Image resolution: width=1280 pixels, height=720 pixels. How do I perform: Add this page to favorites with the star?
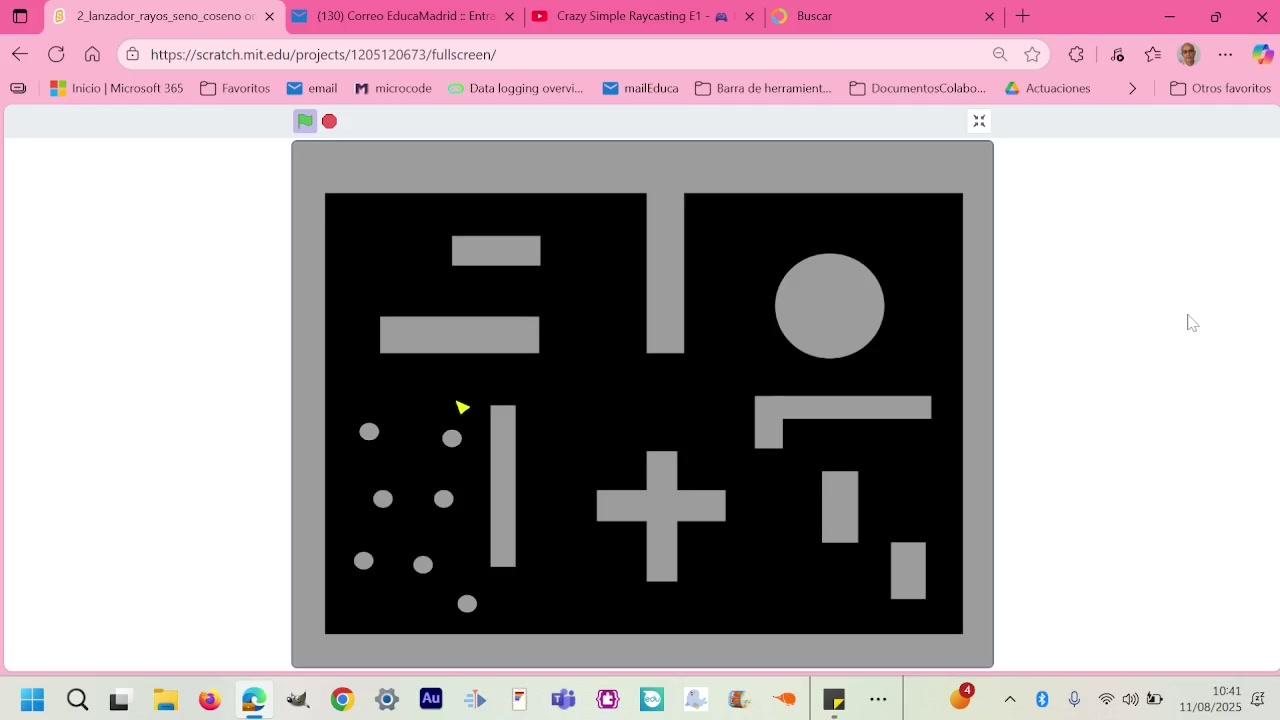point(1032,54)
